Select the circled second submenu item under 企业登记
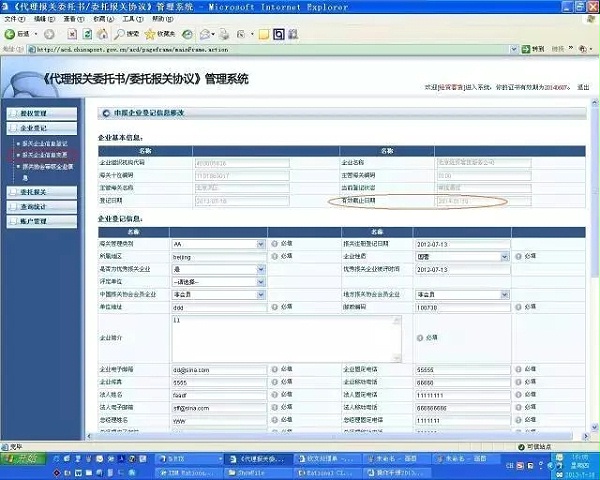The width and height of the screenshot is (600, 480). pyautogui.click(x=44, y=155)
